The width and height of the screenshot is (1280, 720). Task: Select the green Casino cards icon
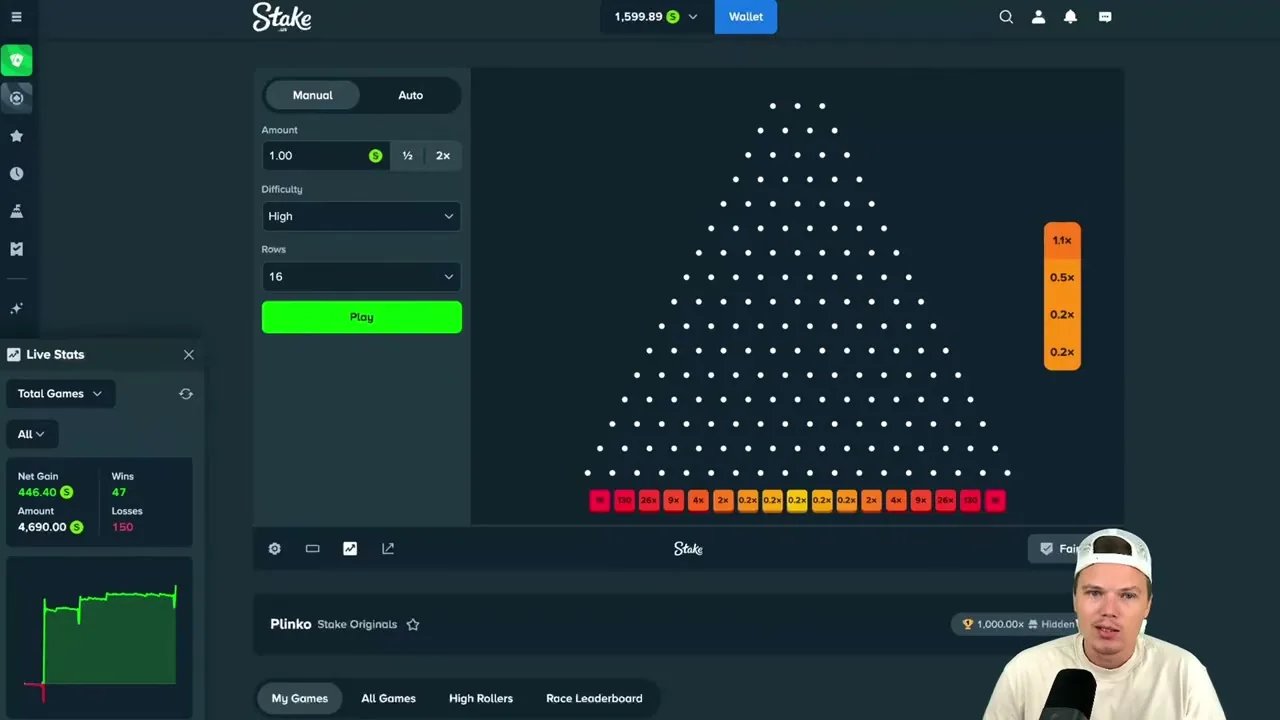[16, 60]
